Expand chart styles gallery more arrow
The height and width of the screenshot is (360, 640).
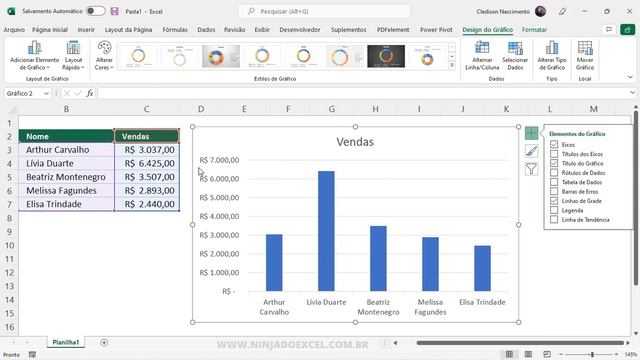tap(452, 65)
